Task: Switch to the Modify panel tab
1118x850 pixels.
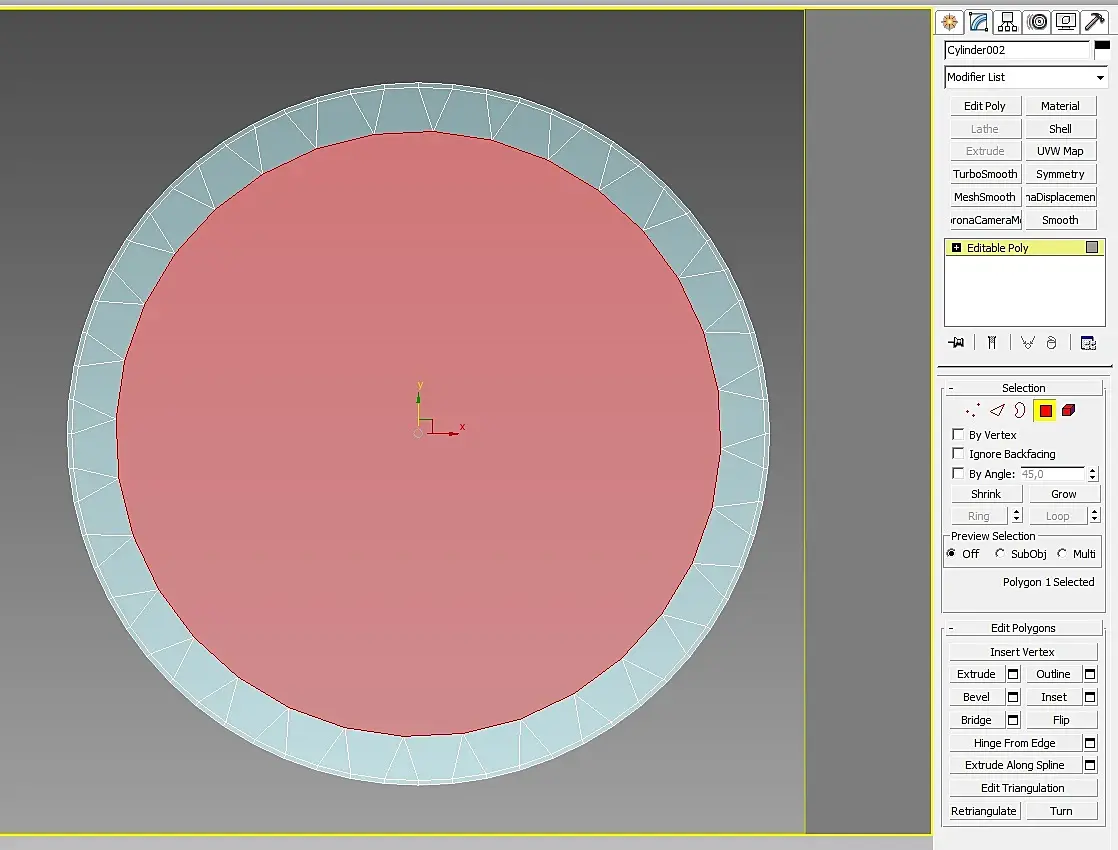Action: point(978,22)
